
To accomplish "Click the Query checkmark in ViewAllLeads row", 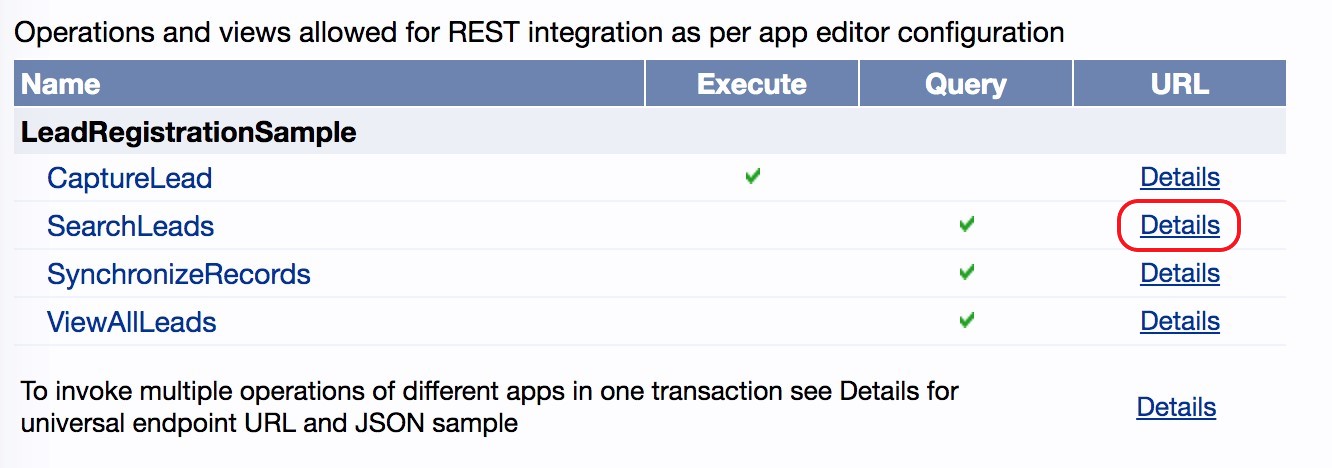I will pyautogui.click(x=966, y=320).
